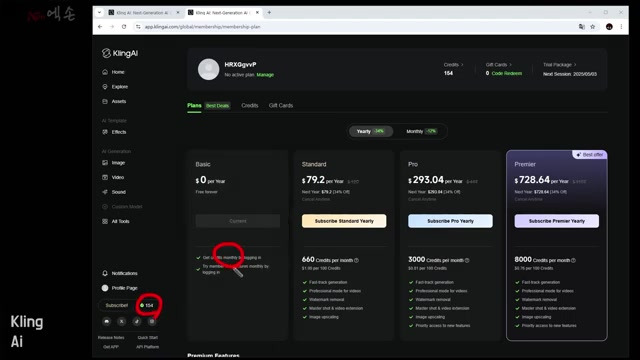Viewport: 640px width, 360px height.
Task: Click the KlingAI logo in sidebar
Action: pos(120,53)
